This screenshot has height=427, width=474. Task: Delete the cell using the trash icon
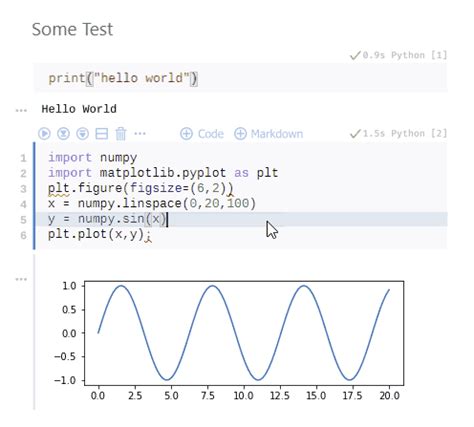point(121,134)
